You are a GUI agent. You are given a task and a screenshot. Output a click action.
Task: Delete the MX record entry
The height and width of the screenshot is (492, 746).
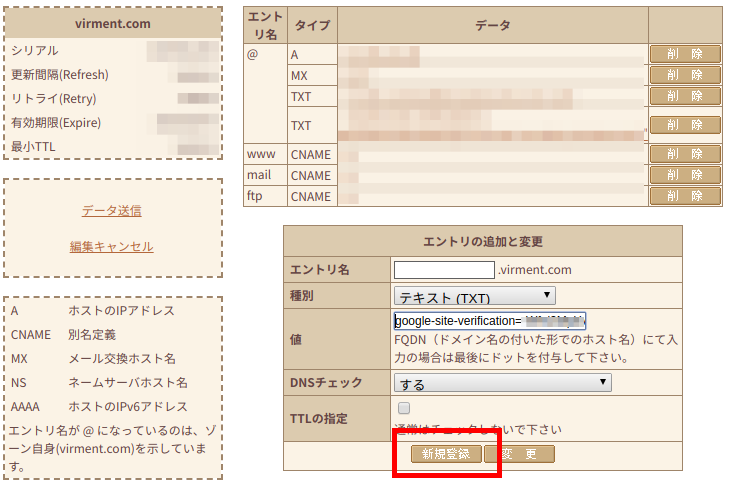tap(685, 75)
